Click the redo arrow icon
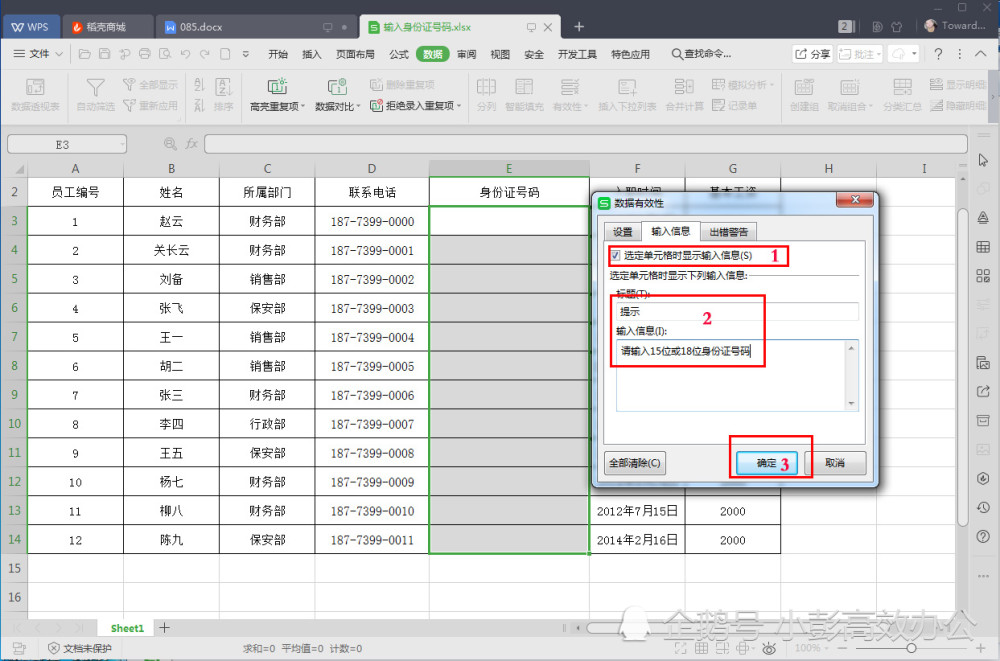 (205, 54)
